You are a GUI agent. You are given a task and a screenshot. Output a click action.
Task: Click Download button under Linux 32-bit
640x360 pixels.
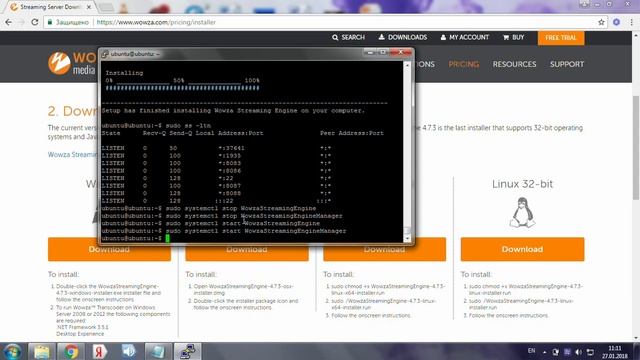point(522,249)
